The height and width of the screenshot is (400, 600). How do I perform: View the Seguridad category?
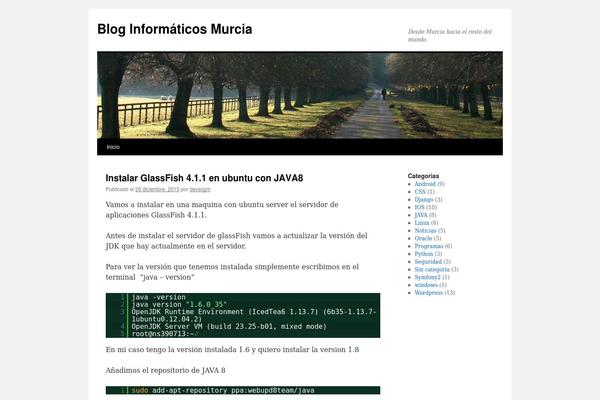coord(428,262)
